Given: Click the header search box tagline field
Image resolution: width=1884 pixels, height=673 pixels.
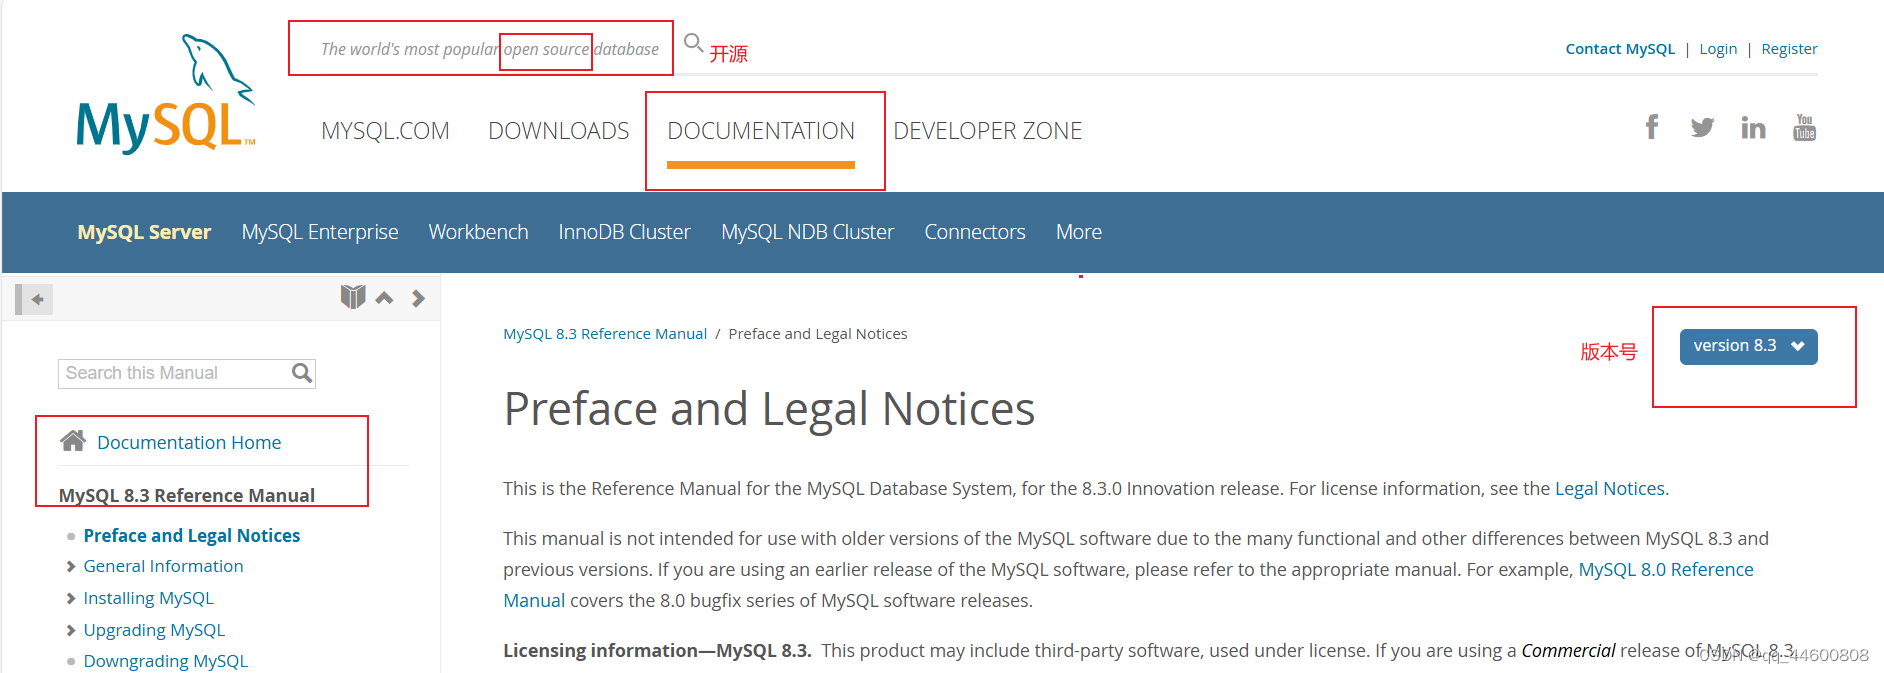Looking at the screenshot, I should click(490, 49).
